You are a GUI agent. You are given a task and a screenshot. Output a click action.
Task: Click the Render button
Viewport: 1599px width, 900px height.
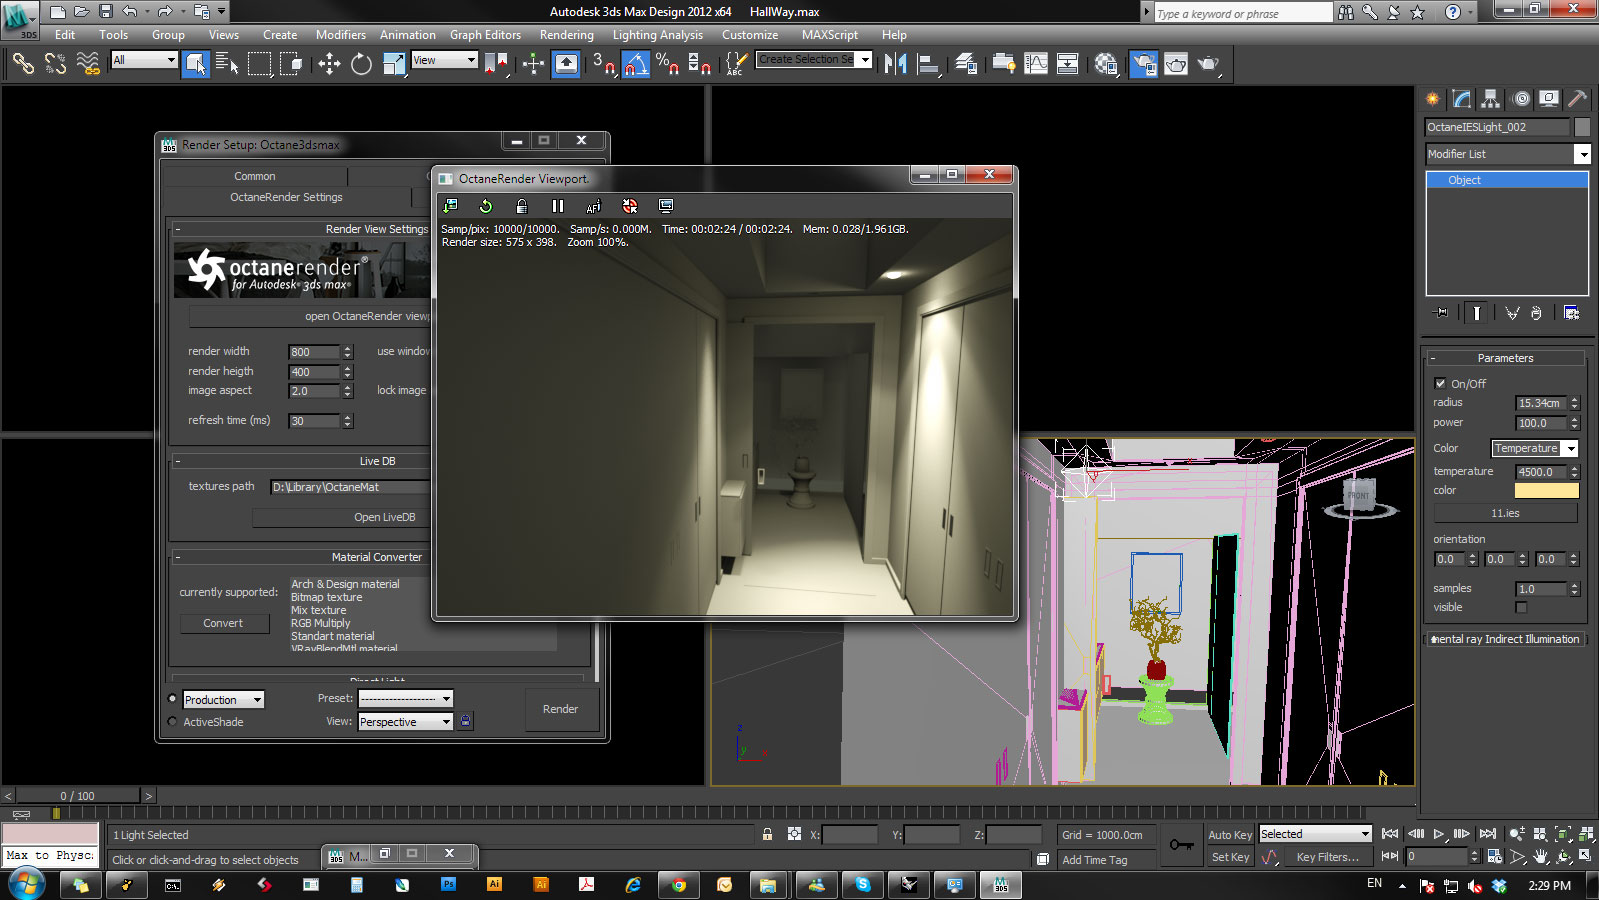coord(560,709)
